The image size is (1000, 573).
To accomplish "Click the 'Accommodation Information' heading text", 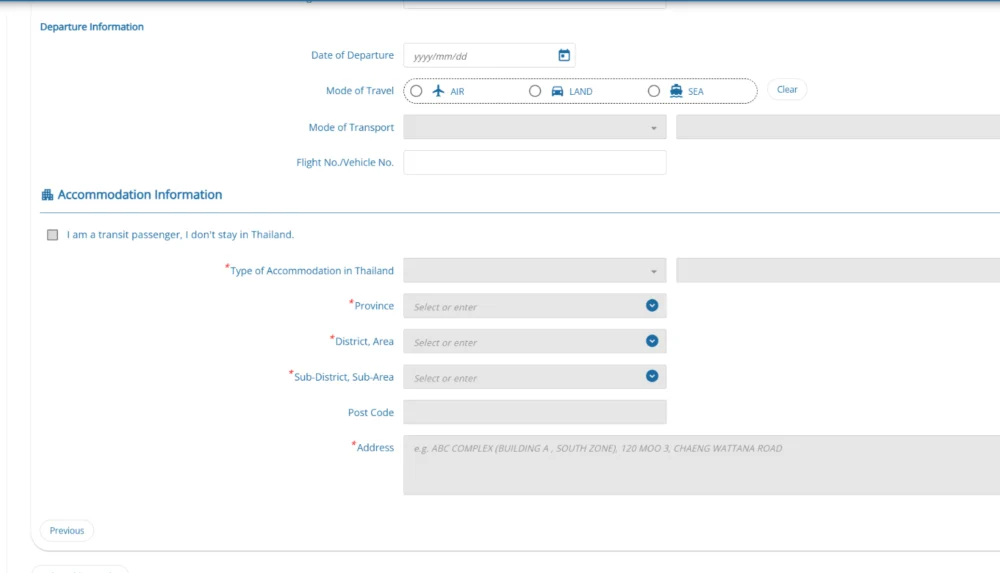I will [140, 195].
